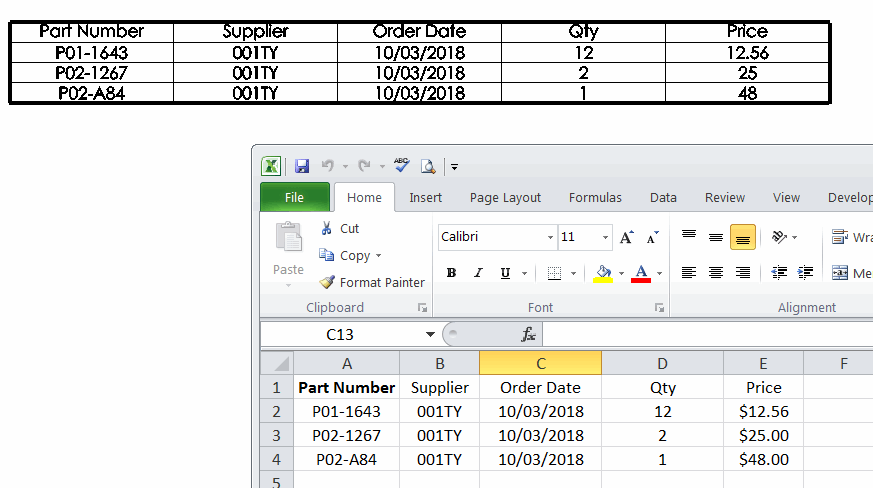Switch to the Insert ribbon tab
Viewport: 873px width, 488px height.
click(425, 198)
